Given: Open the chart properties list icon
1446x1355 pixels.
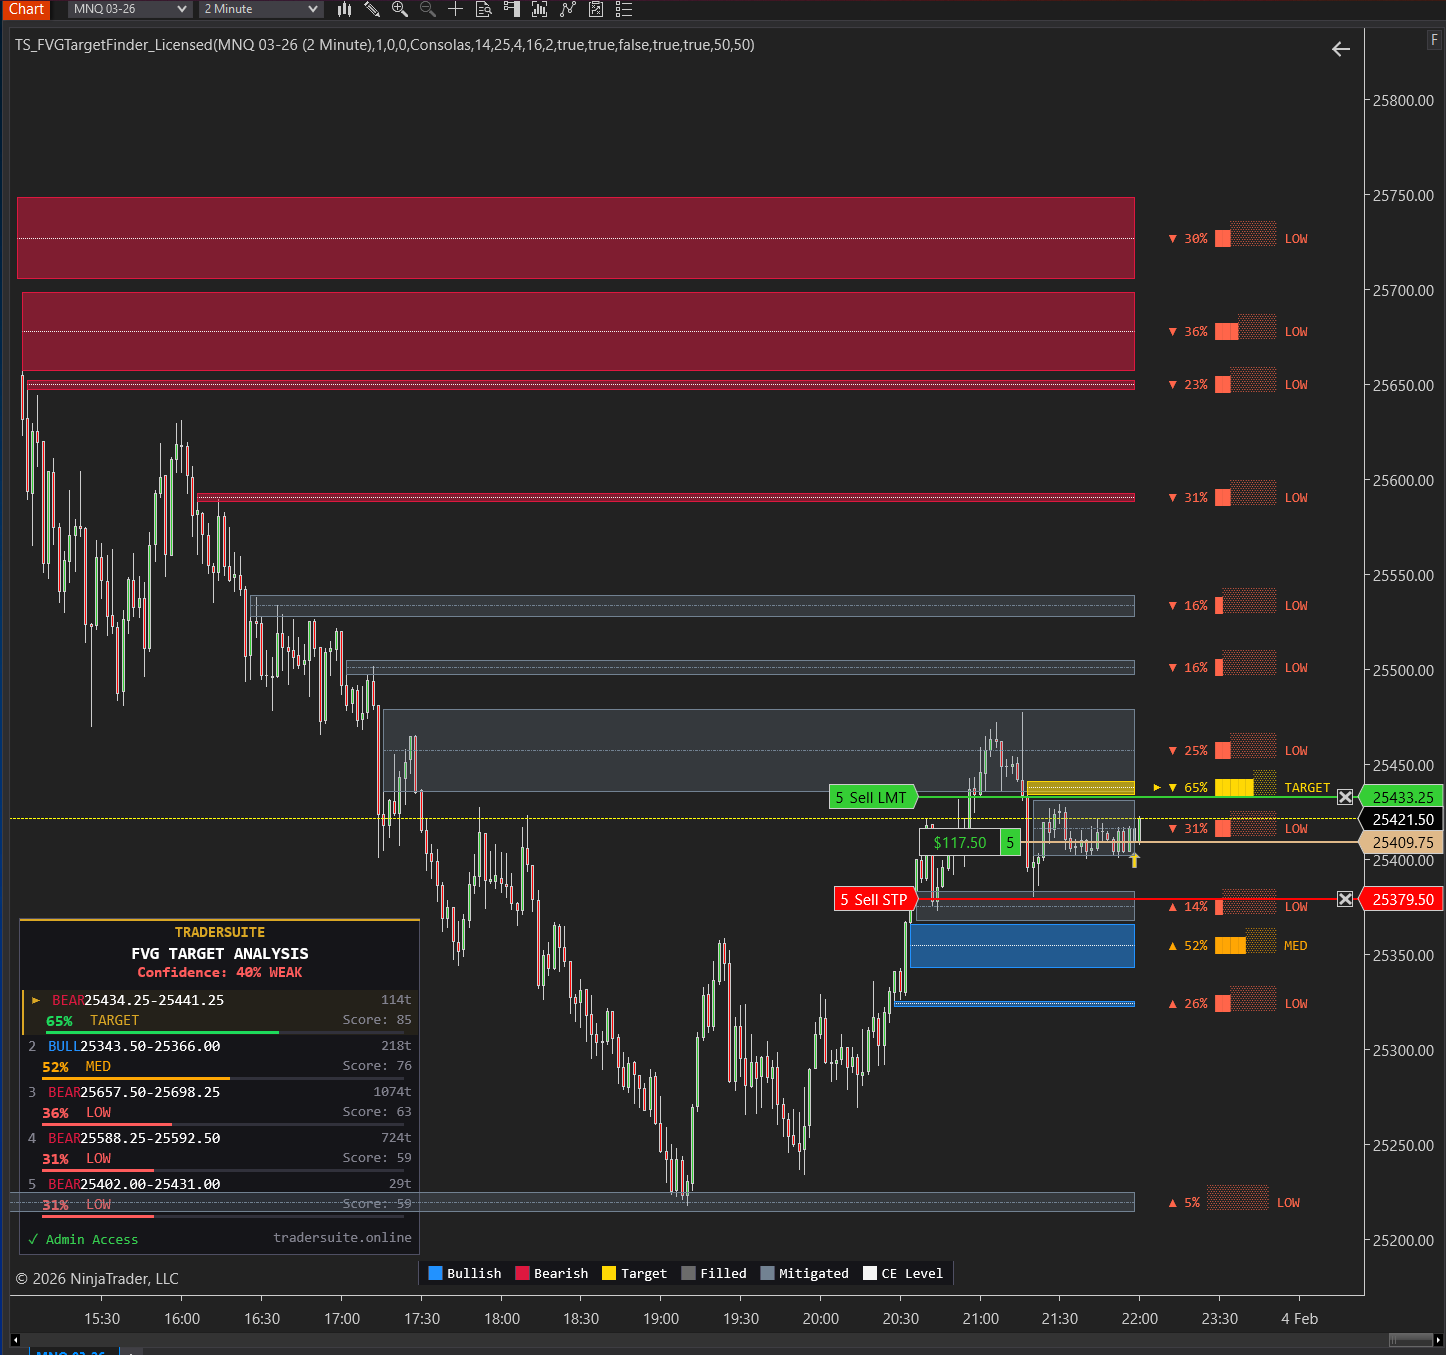Looking at the screenshot, I should [624, 9].
